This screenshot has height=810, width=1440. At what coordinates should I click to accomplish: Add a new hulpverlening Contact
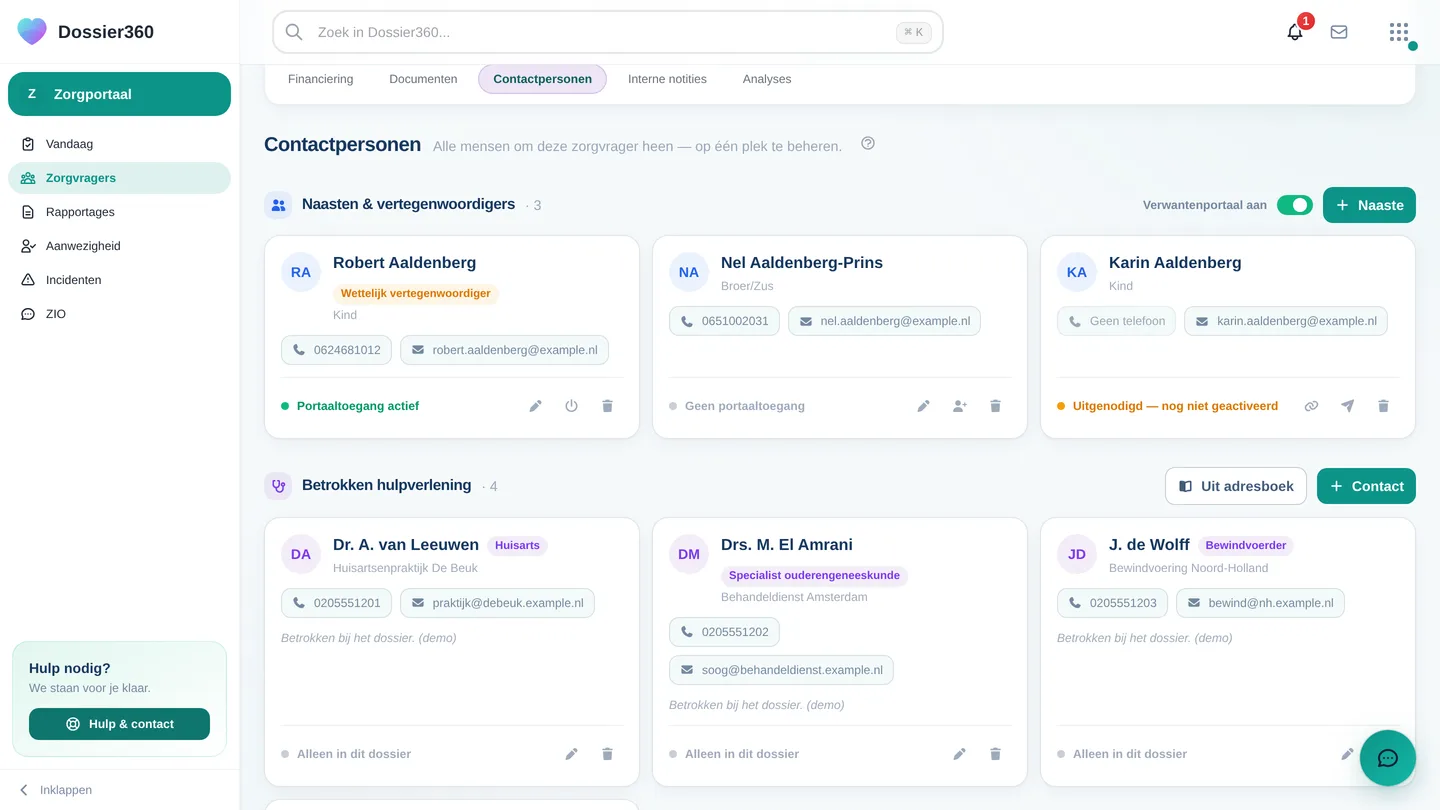click(1366, 486)
